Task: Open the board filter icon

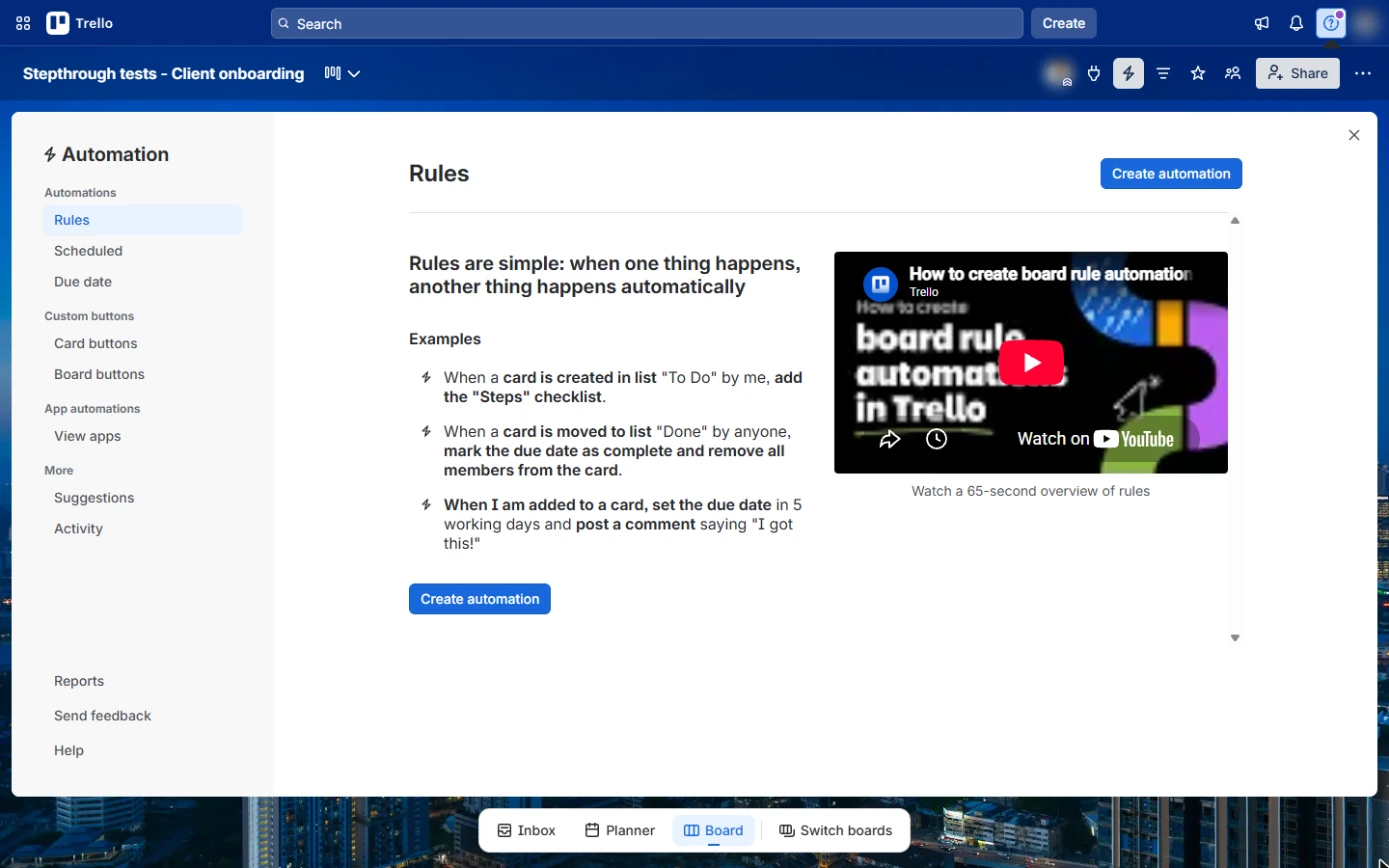Action: [x=1163, y=73]
